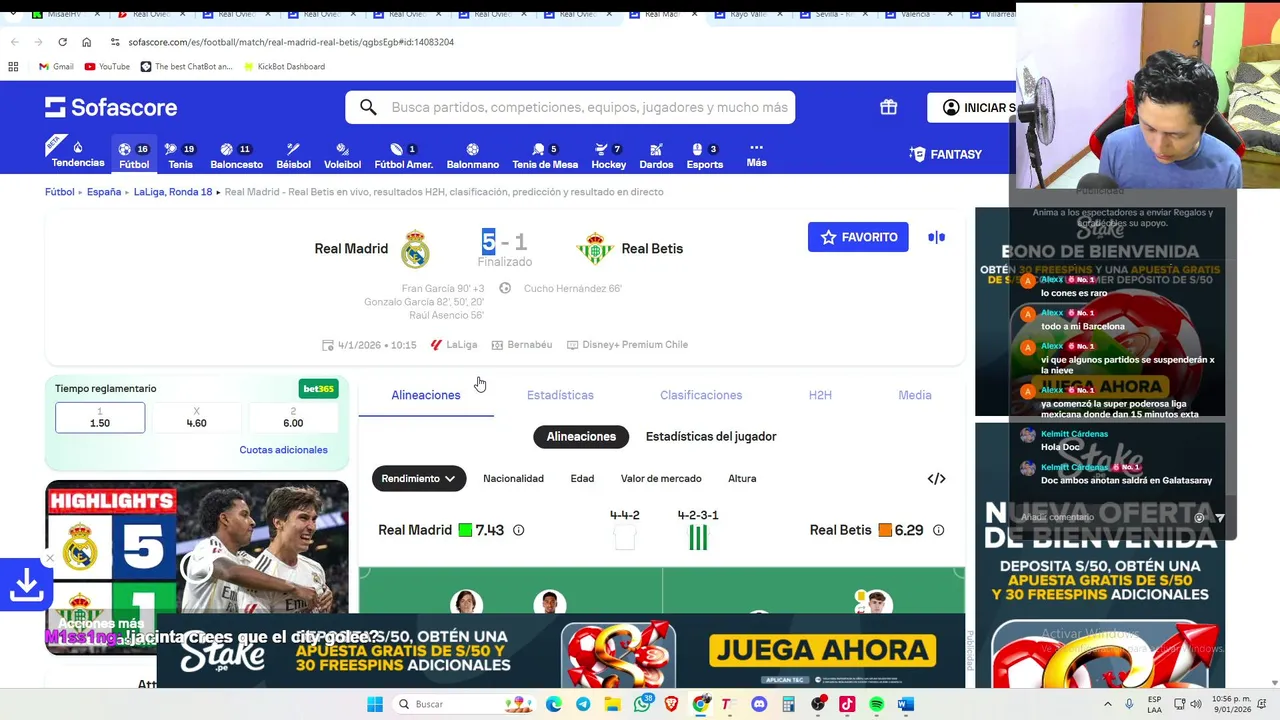The height and width of the screenshot is (720, 1280).
Task: Open the España breadcrumb link
Action: [x=104, y=192]
